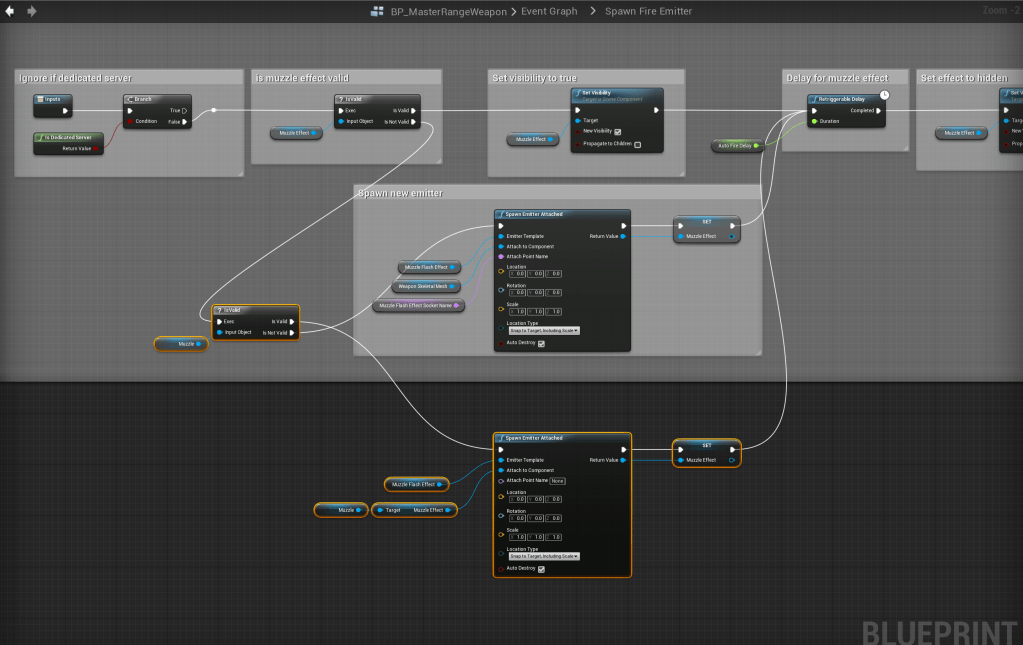
Task: Enable the Propagate to Children checkbox
Action: (637, 144)
